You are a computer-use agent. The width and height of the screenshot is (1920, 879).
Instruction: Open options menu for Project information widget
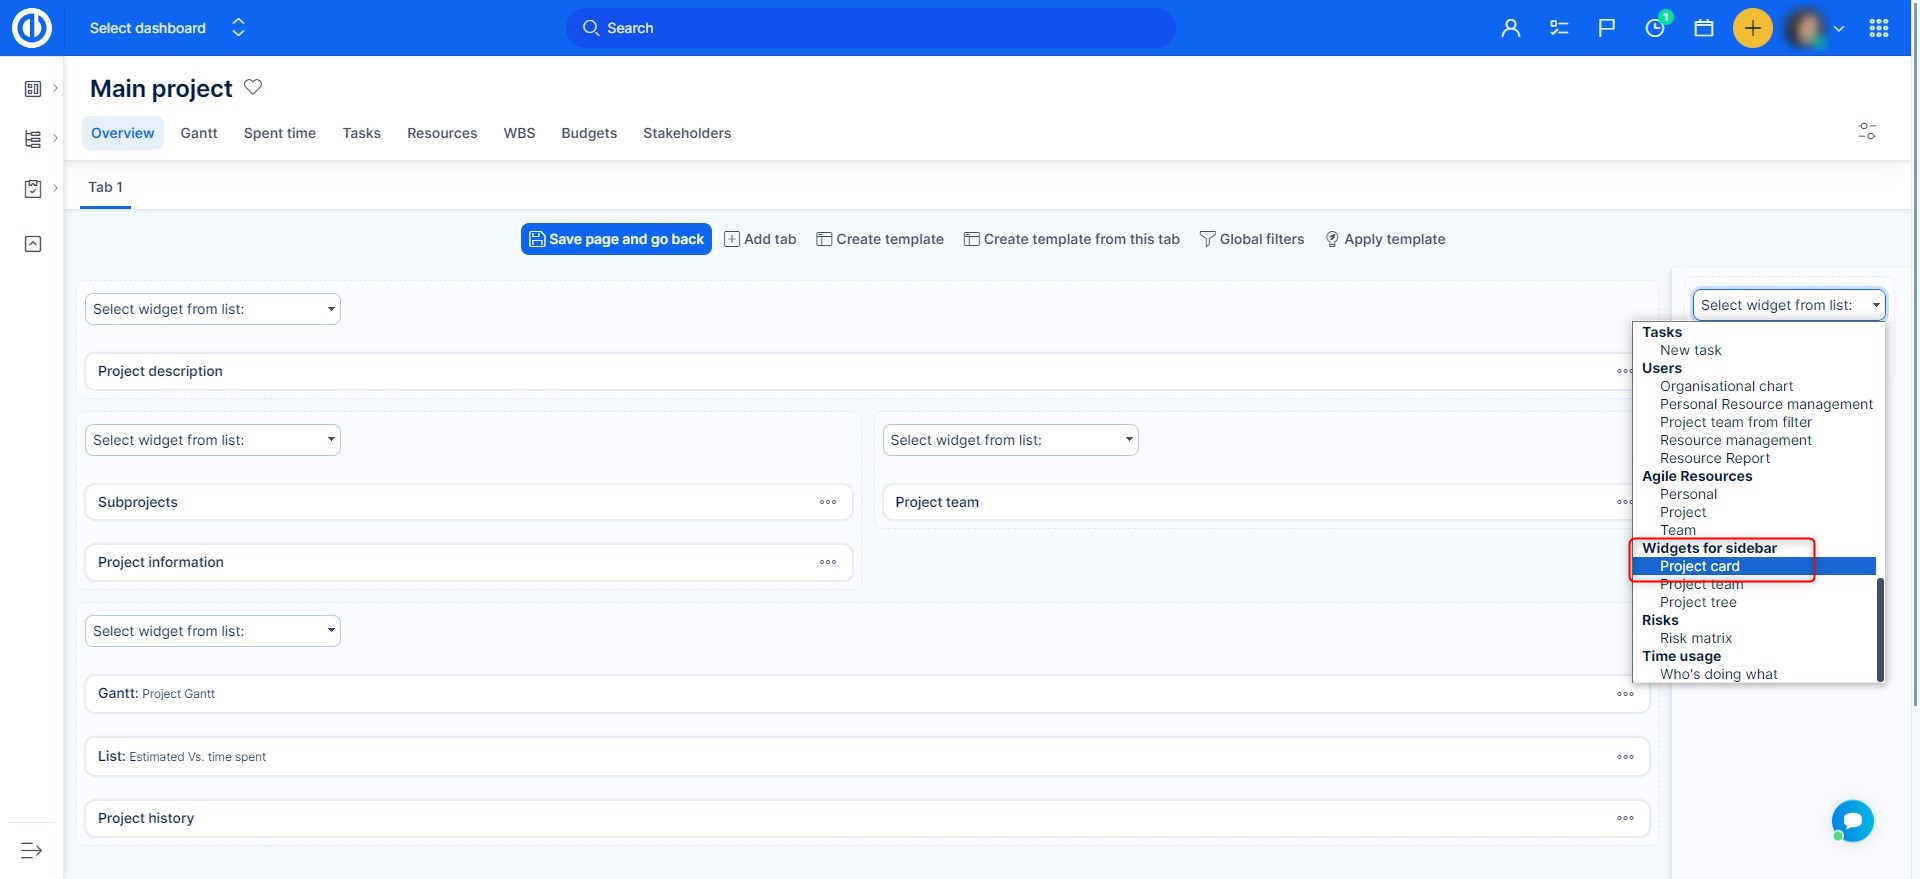pos(827,562)
